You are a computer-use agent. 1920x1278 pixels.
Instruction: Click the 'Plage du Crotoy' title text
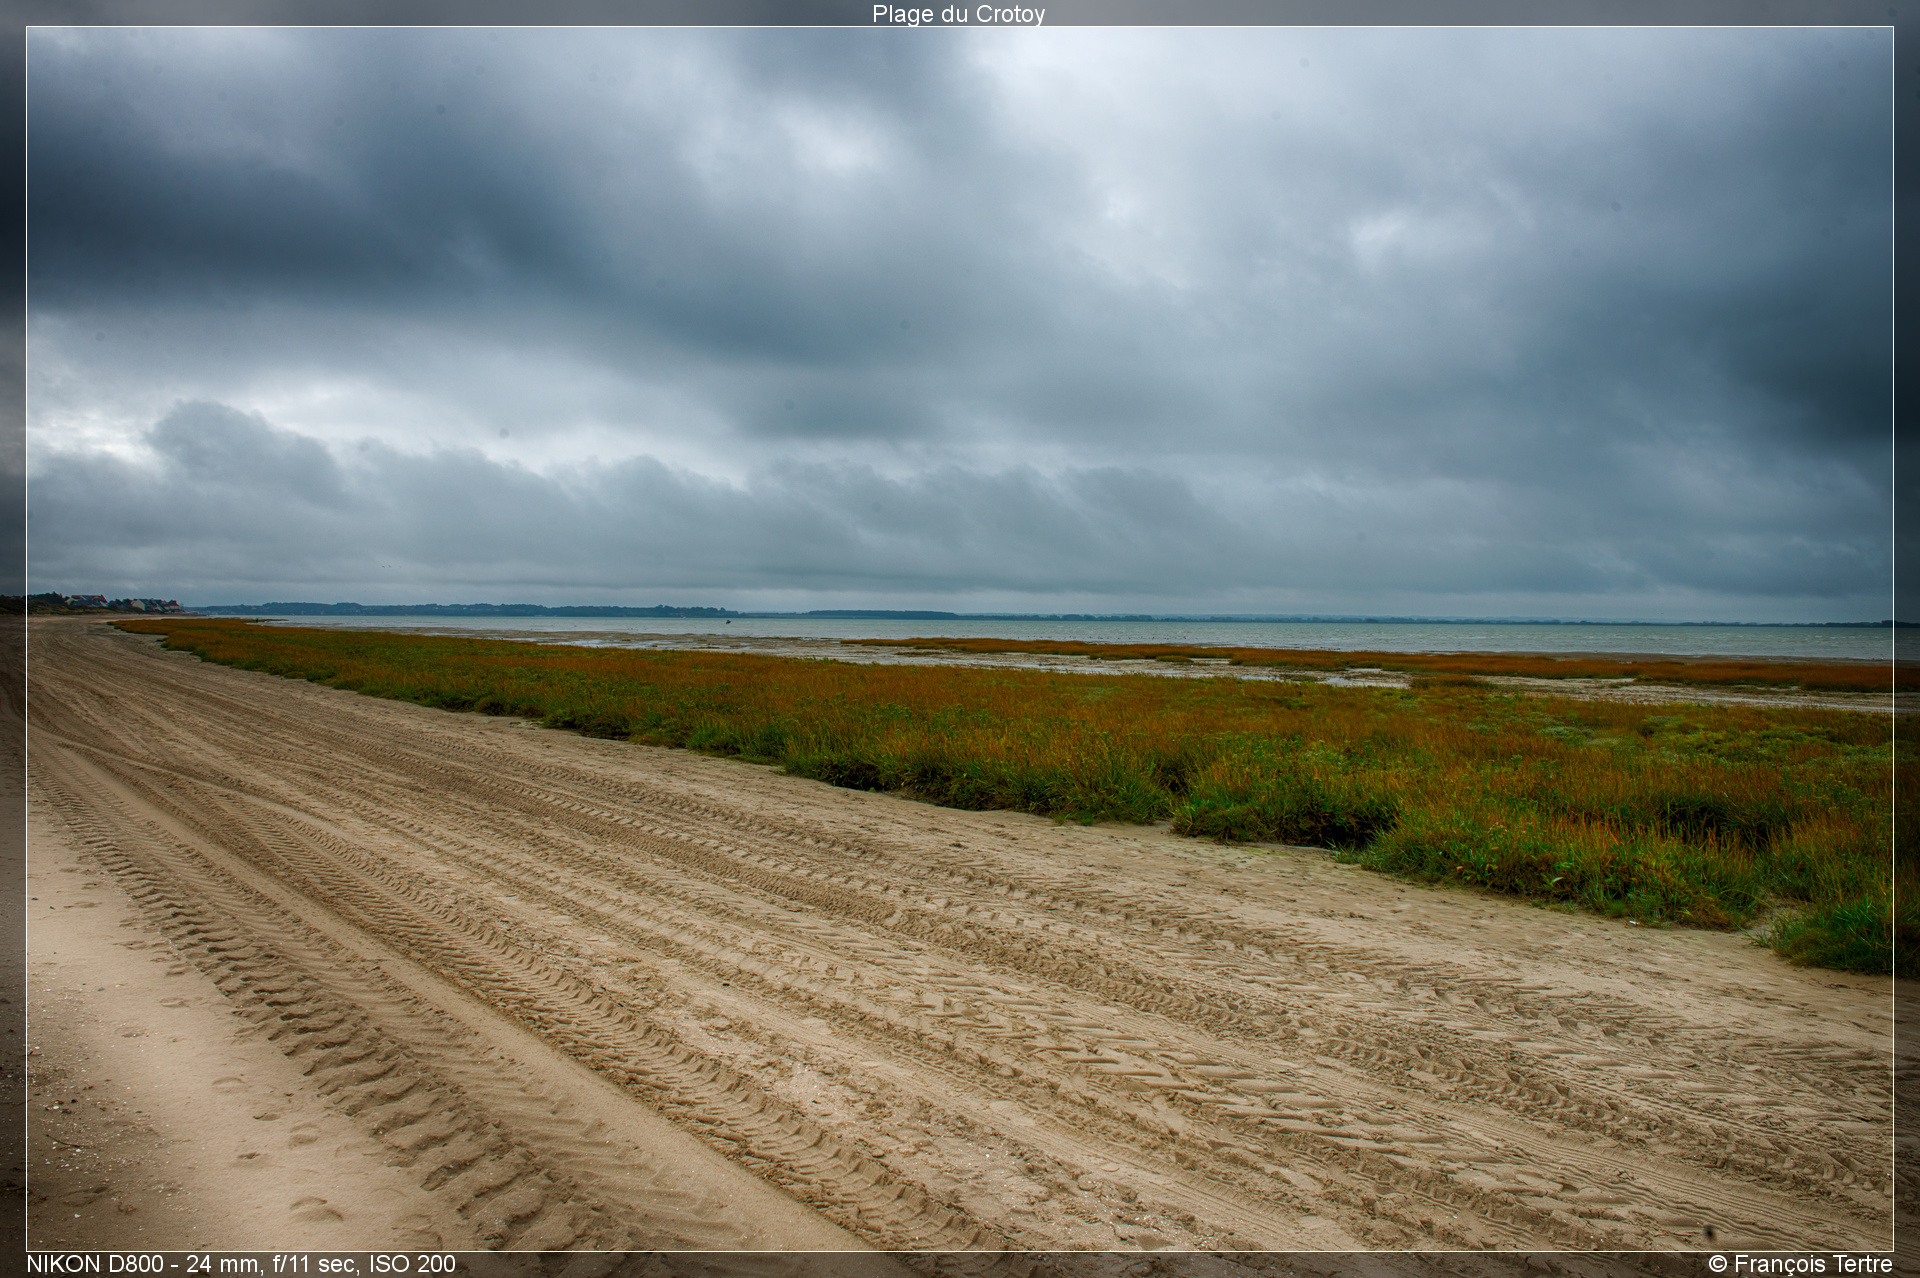pos(958,14)
